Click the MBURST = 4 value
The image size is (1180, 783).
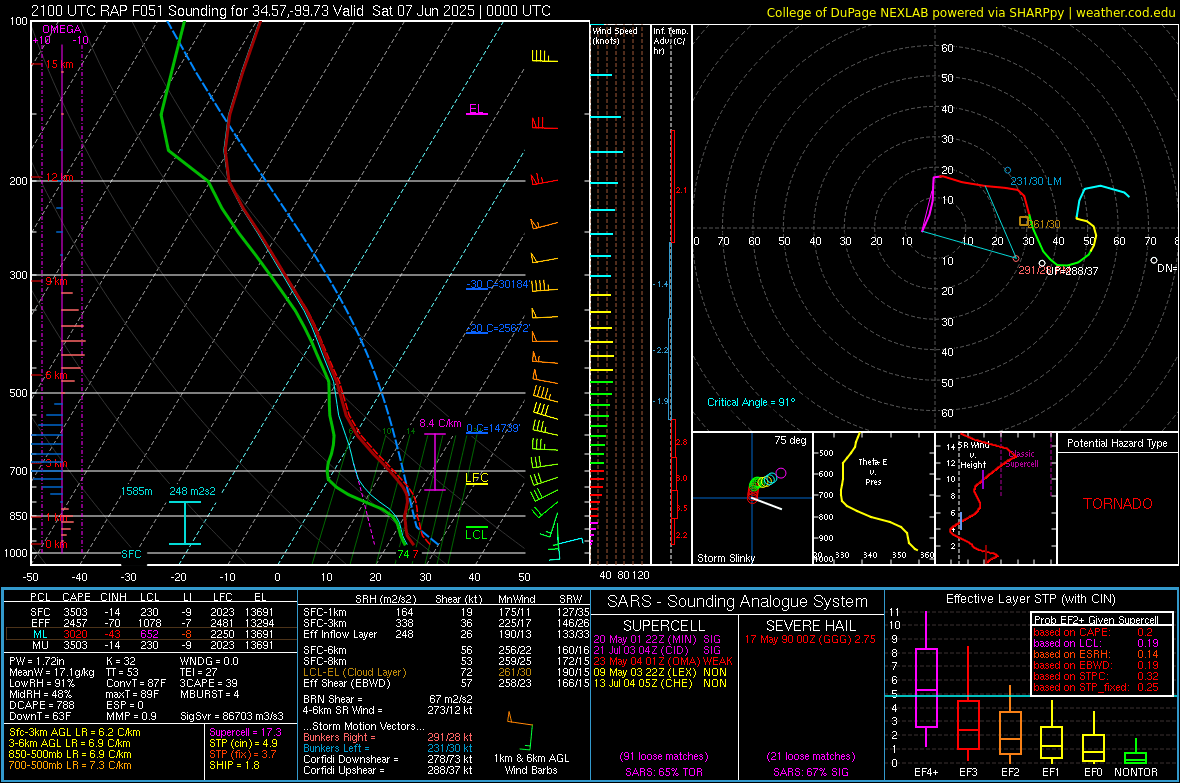coord(209,694)
